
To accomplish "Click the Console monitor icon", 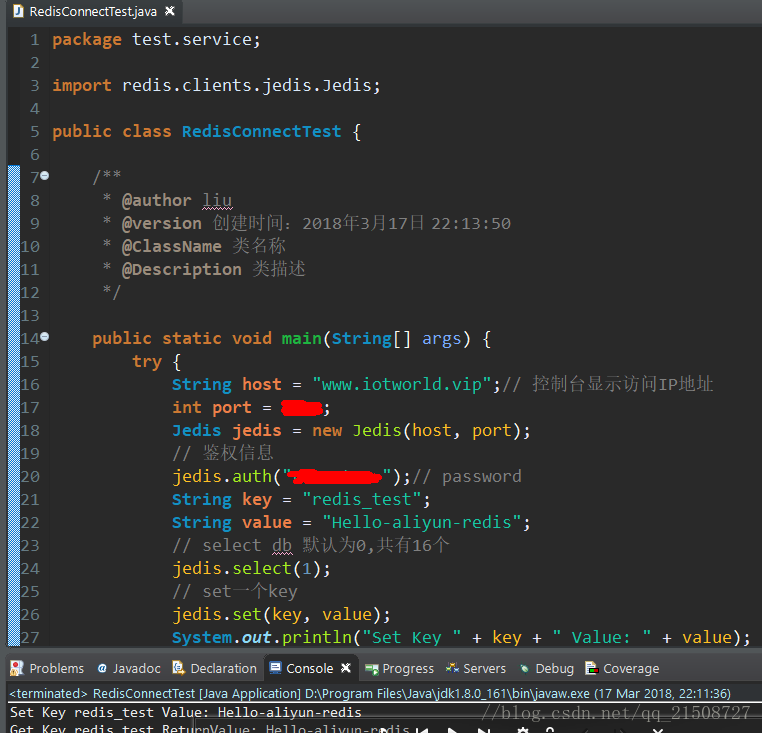I will click(276, 668).
